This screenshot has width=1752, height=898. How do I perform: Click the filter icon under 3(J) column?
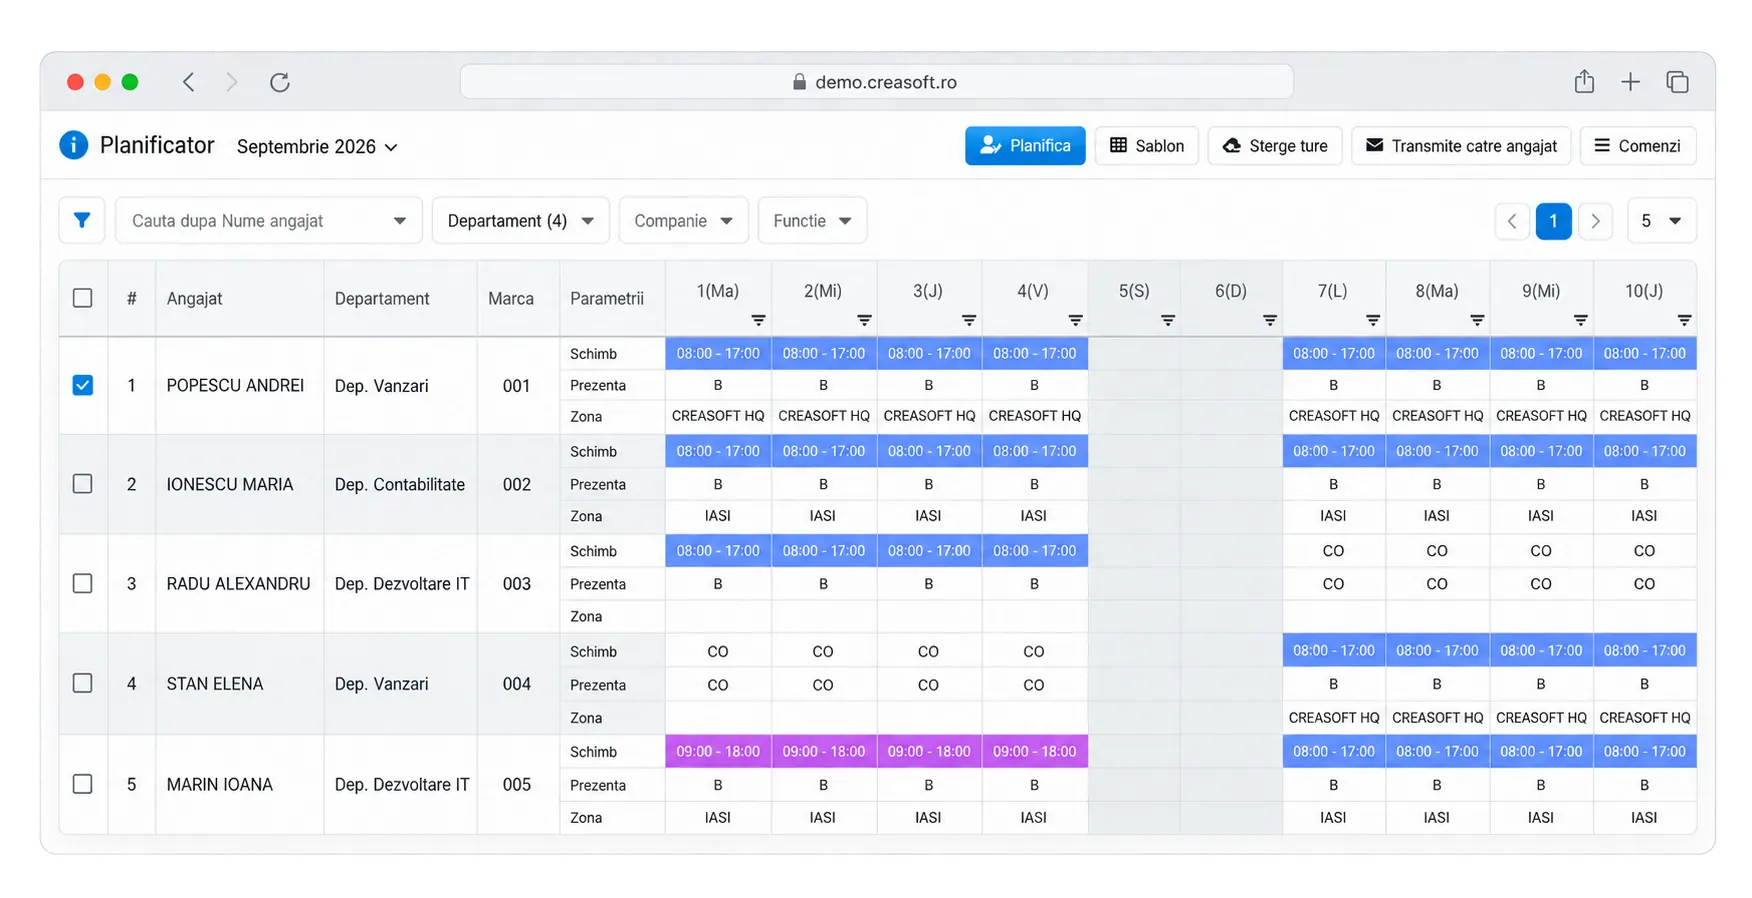(x=969, y=320)
